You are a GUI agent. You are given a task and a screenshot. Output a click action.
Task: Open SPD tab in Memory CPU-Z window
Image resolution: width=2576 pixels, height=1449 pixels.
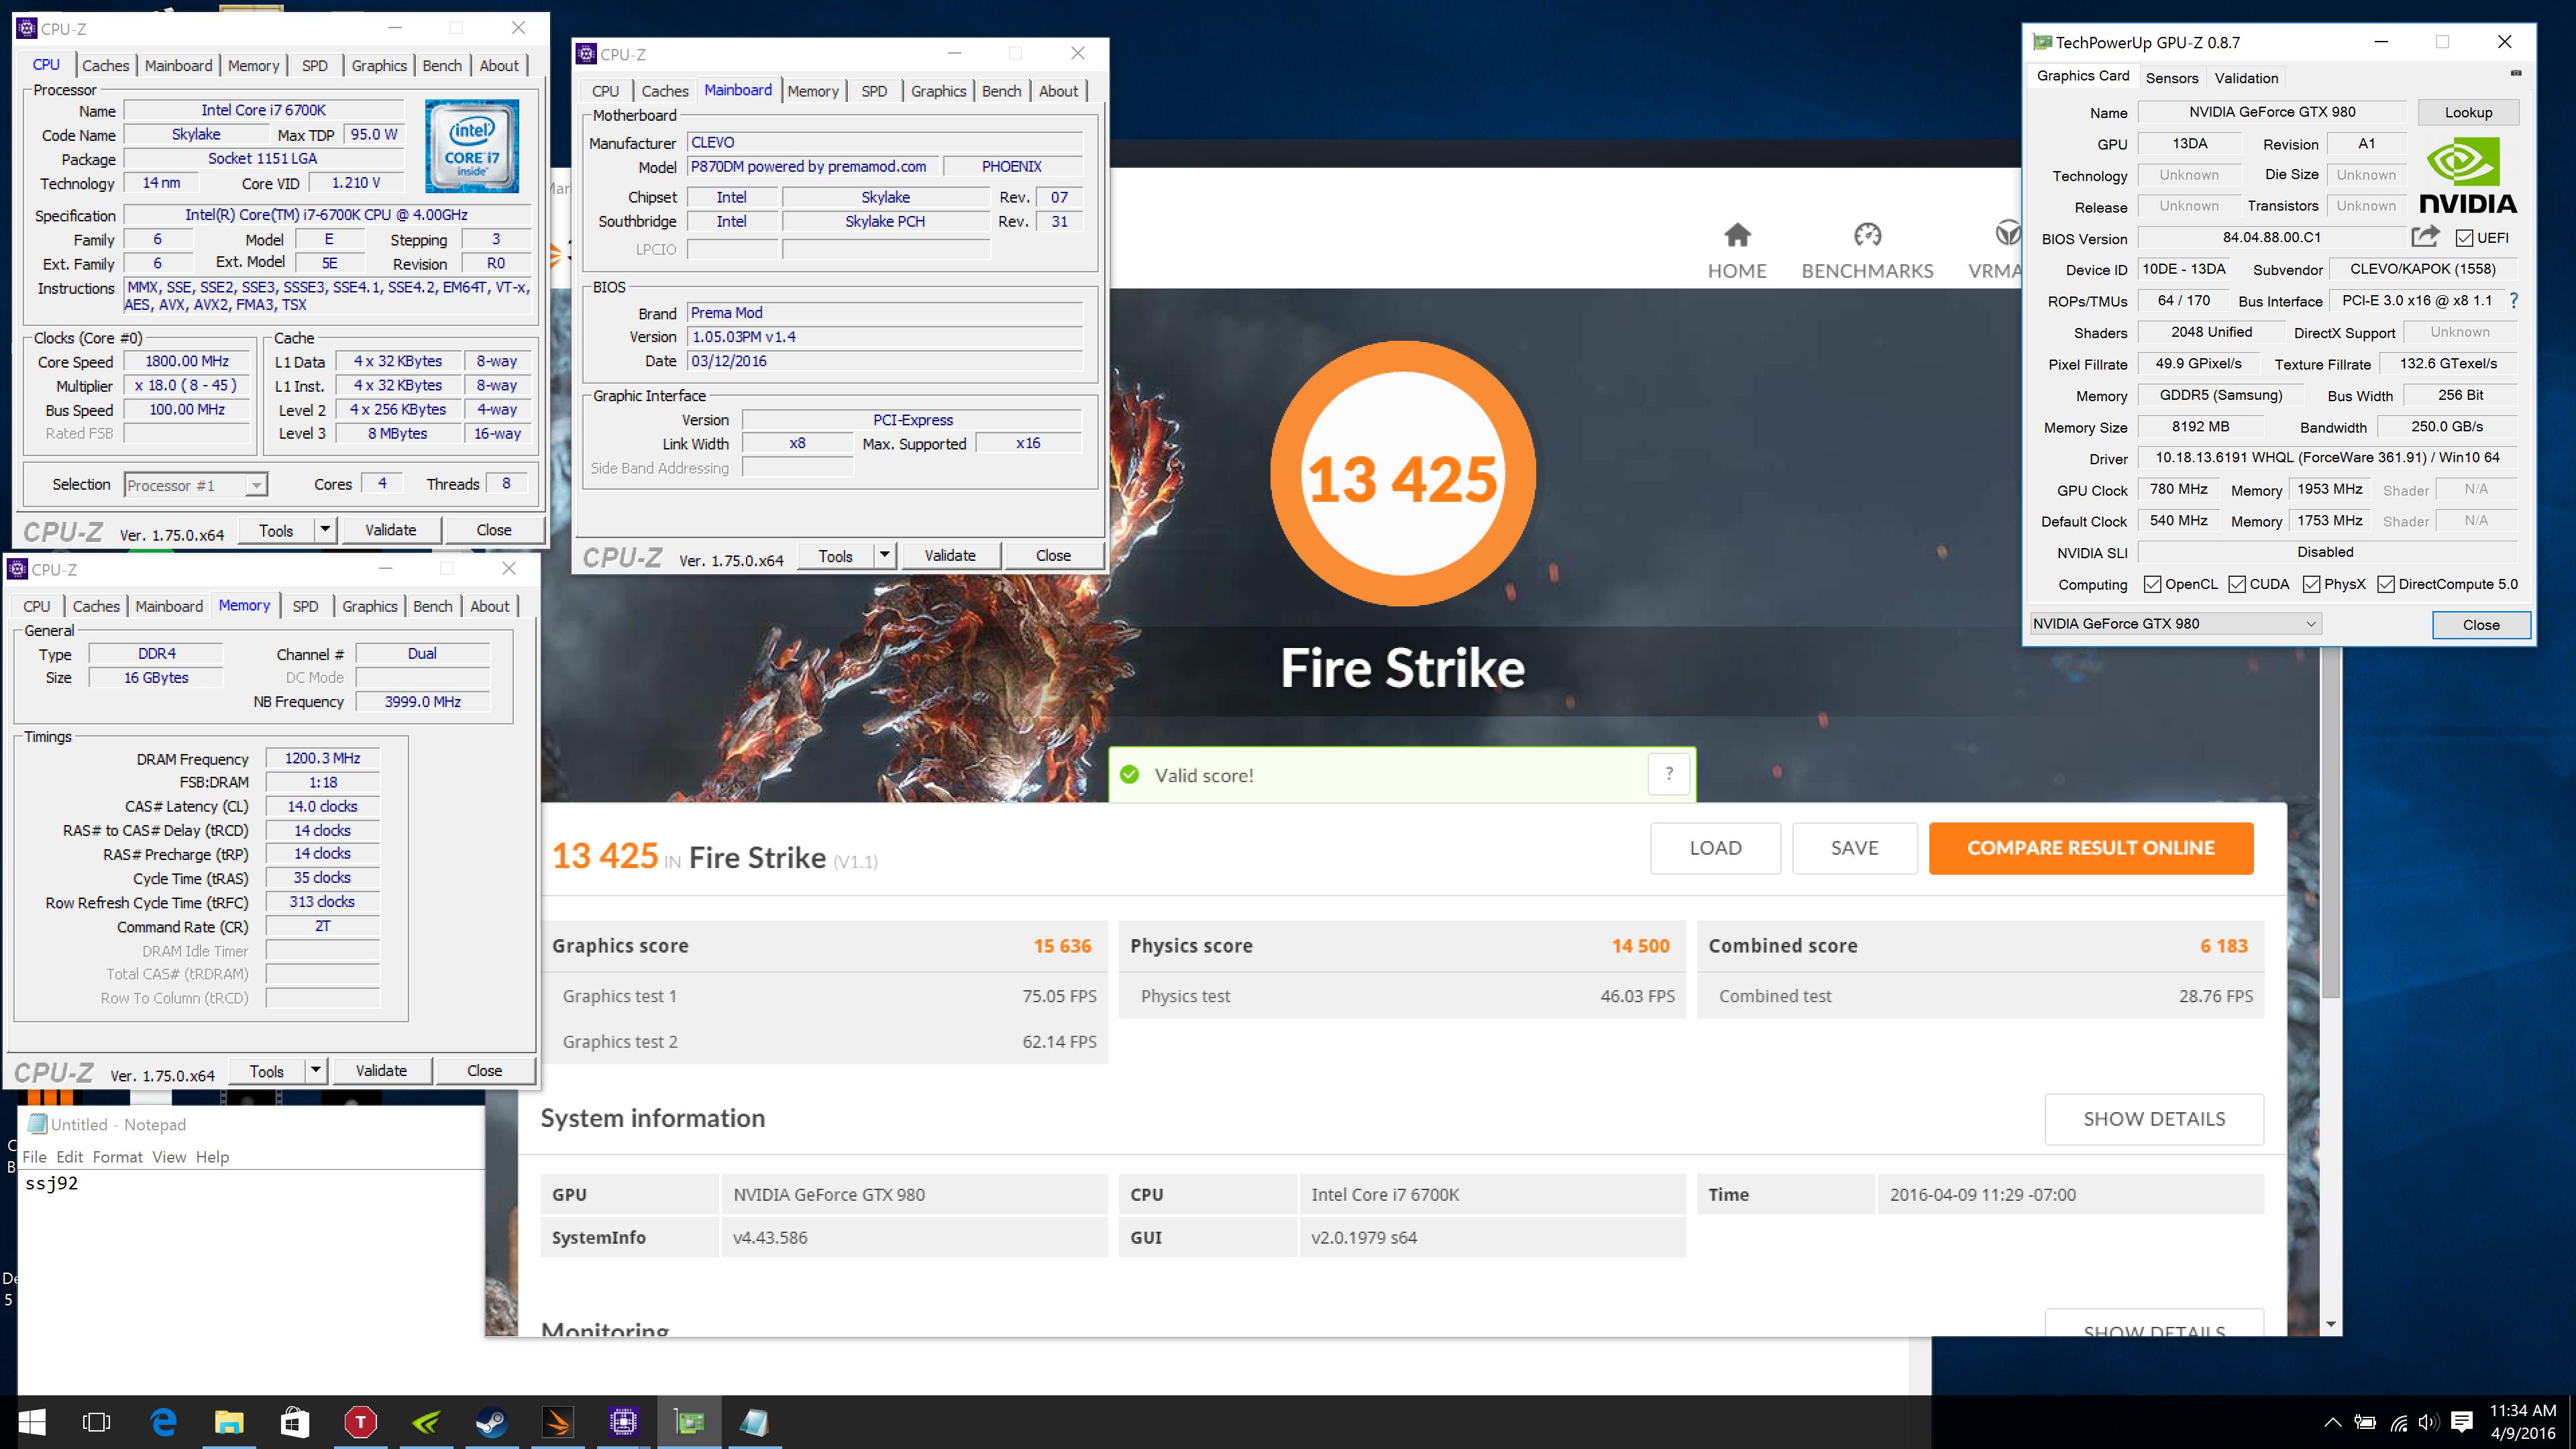(305, 606)
